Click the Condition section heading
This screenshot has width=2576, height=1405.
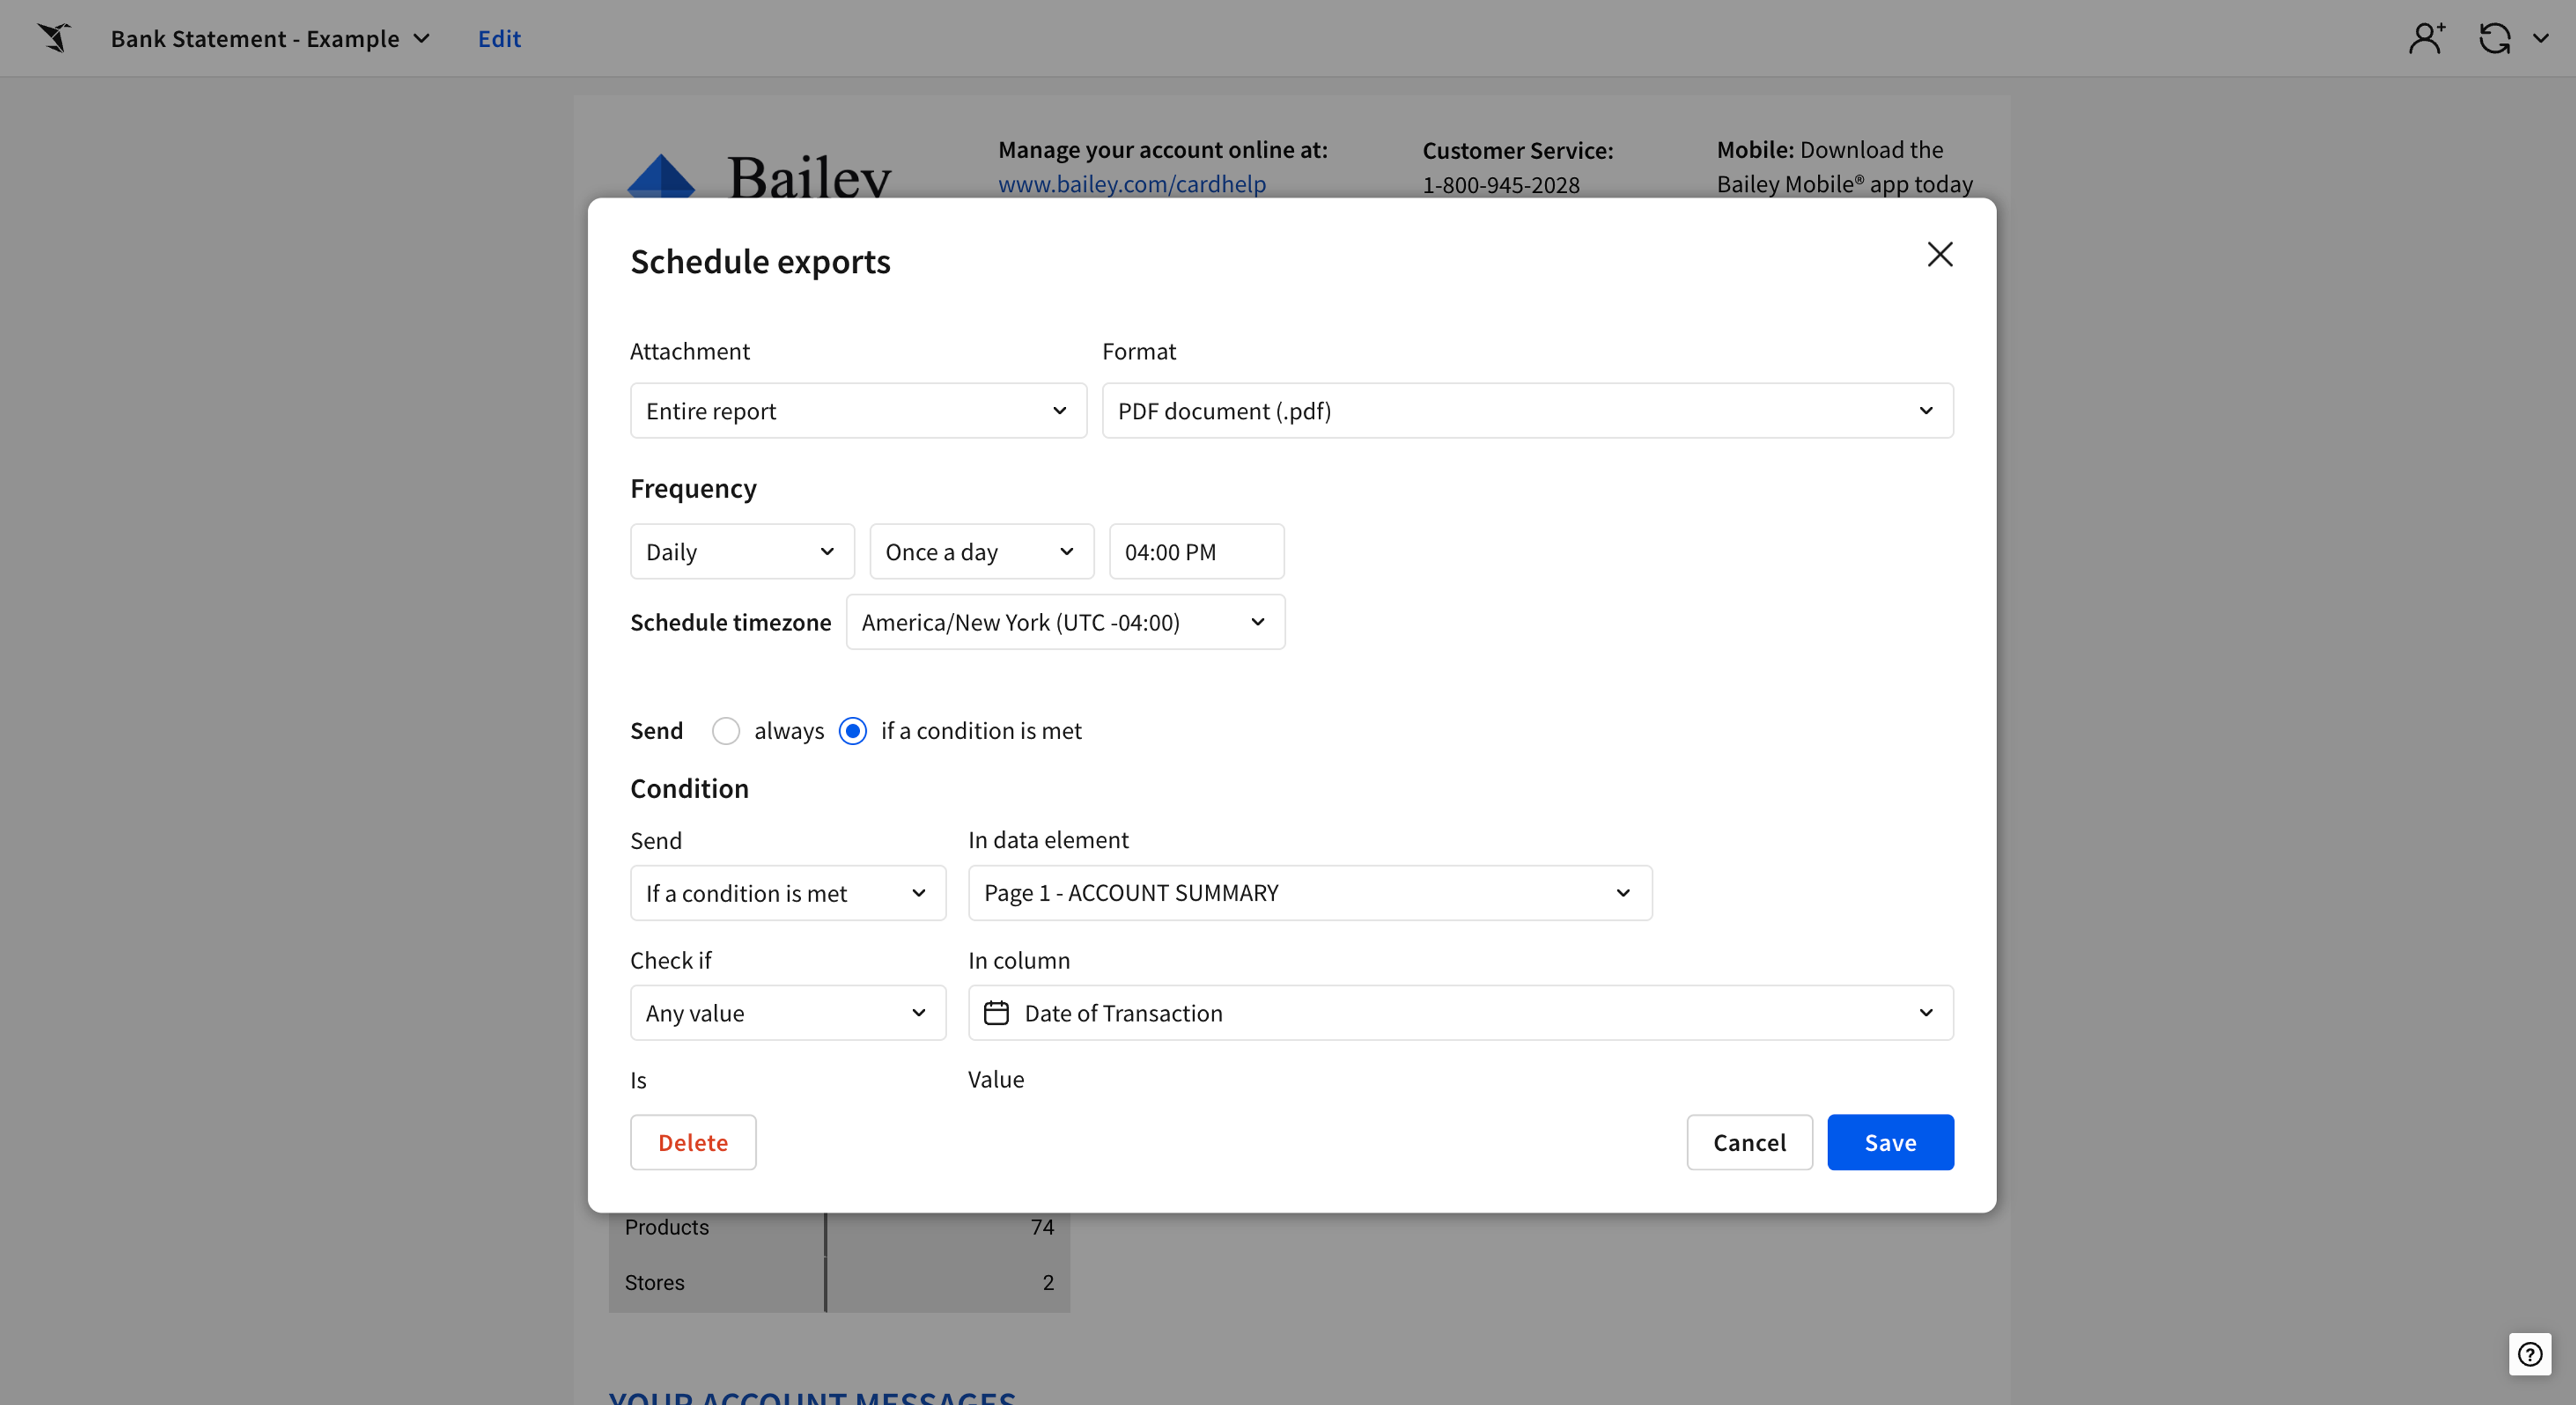coord(689,788)
